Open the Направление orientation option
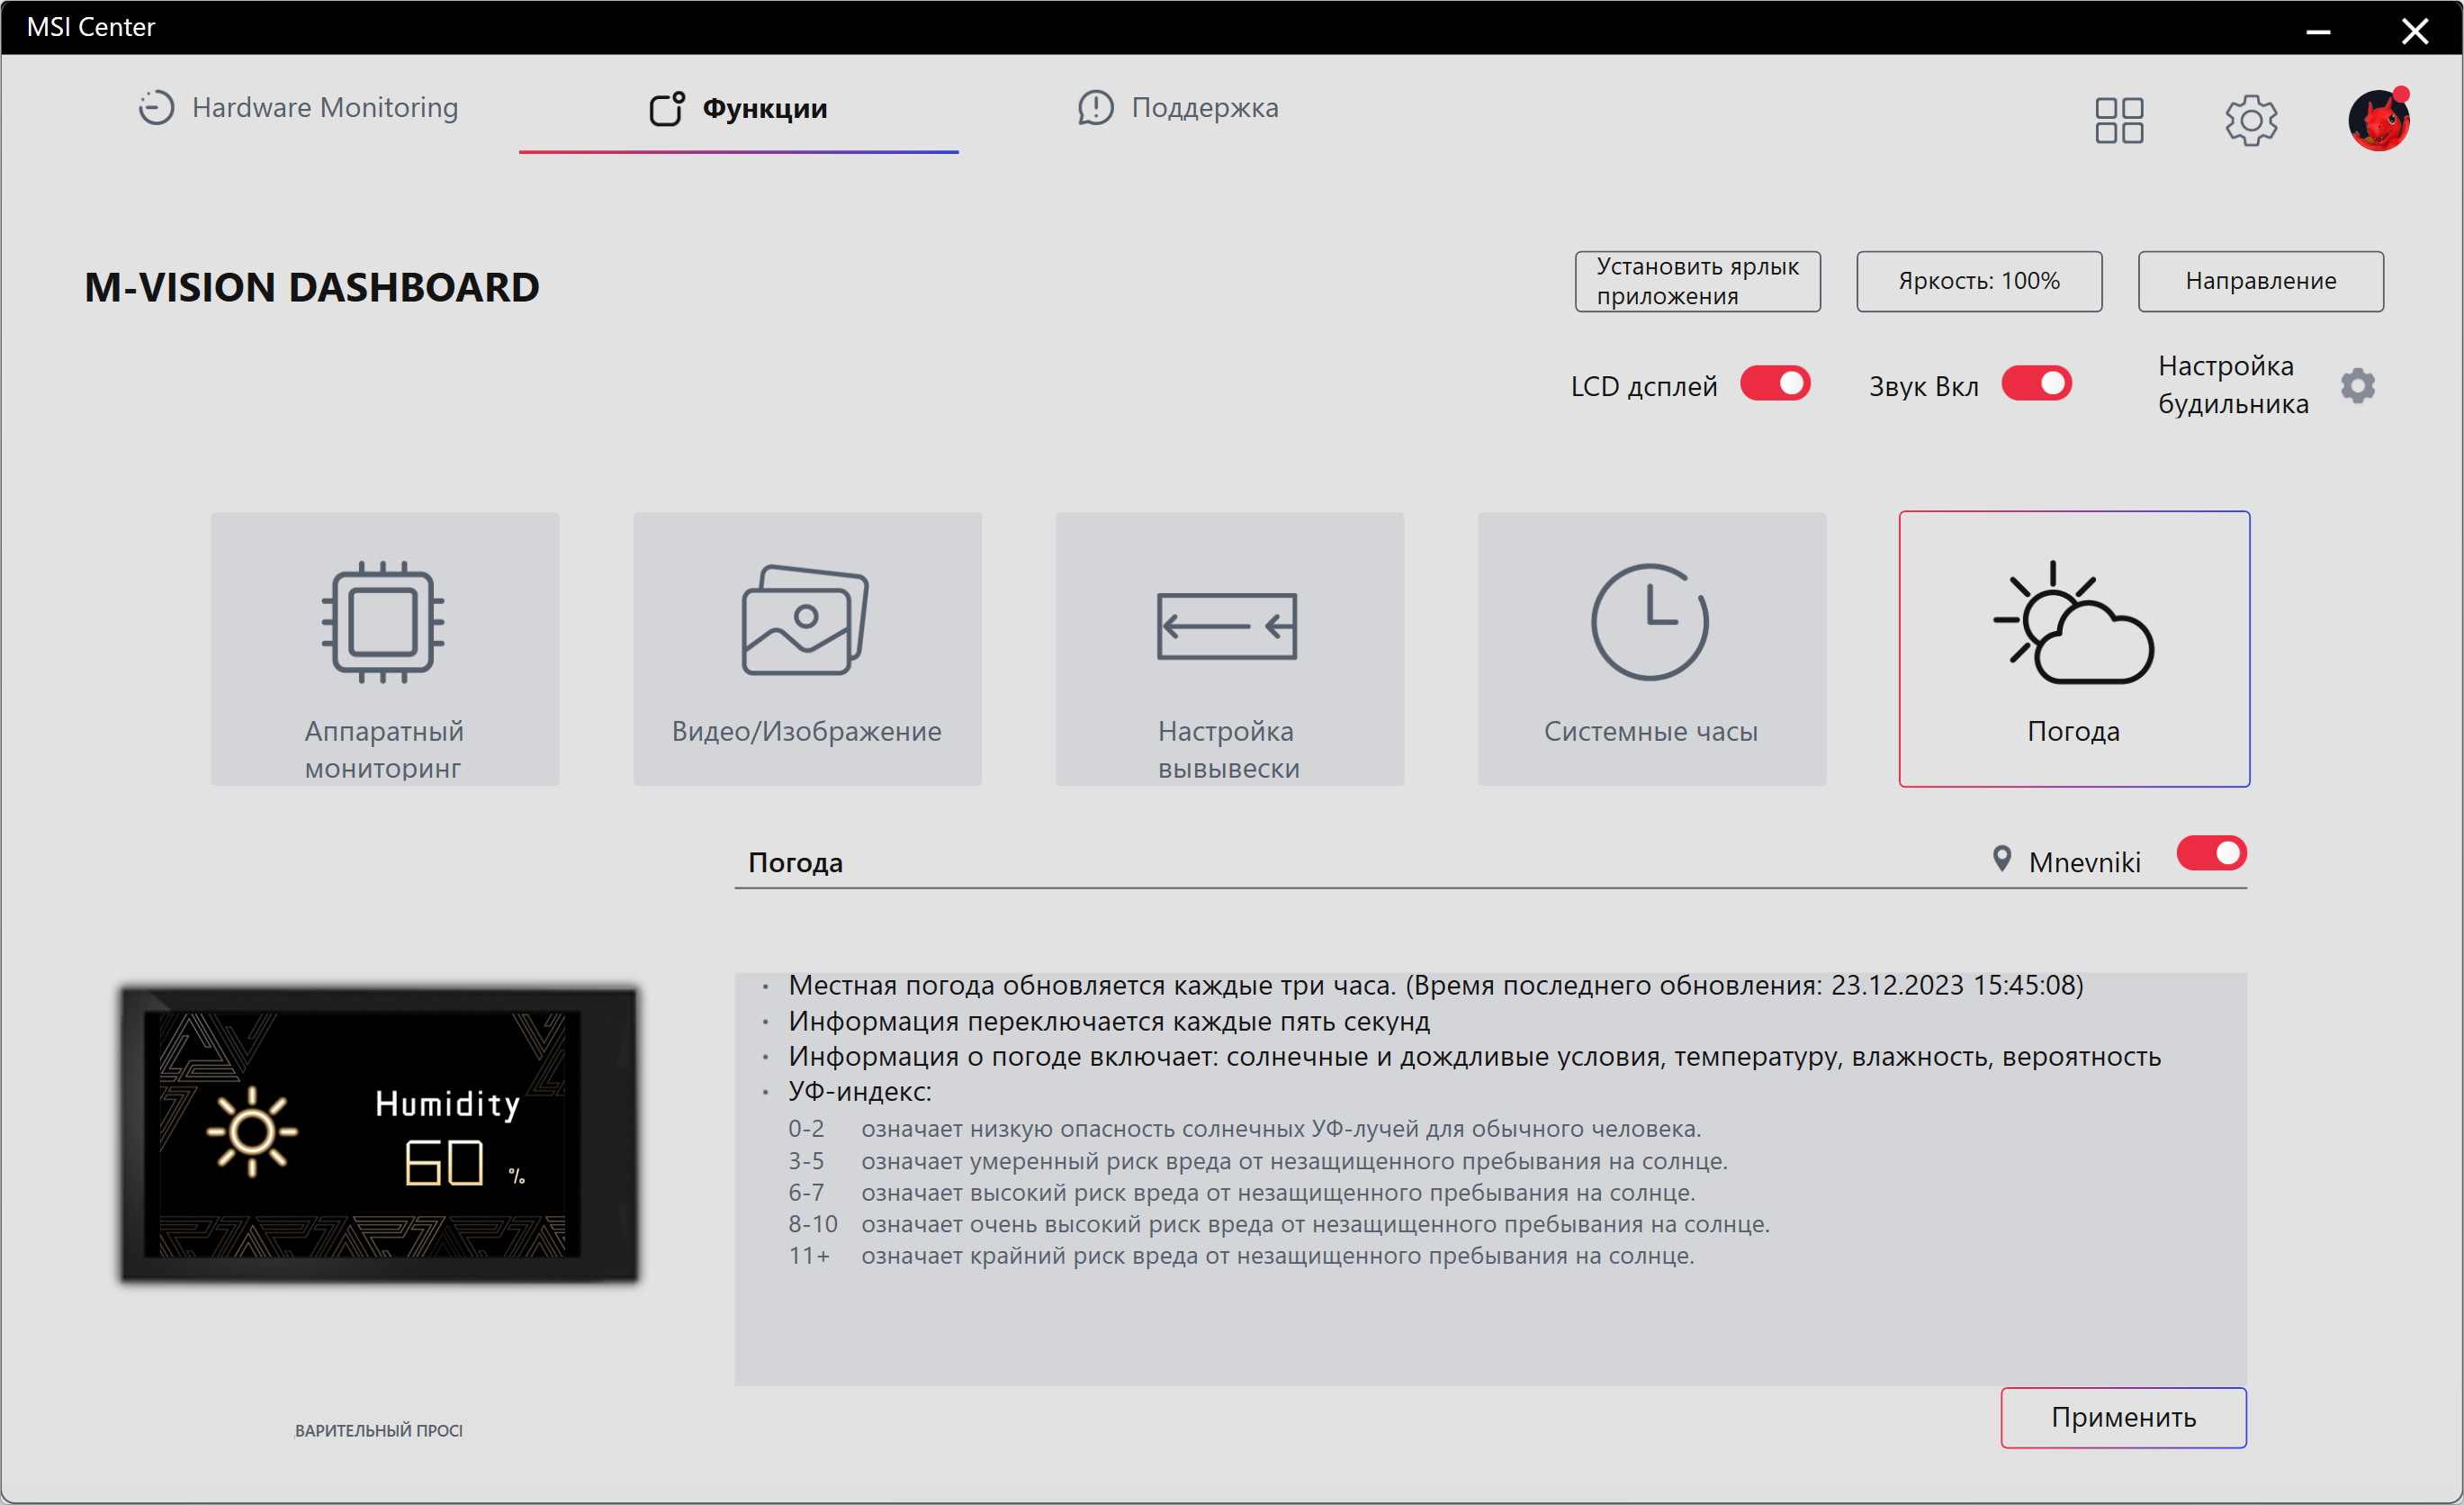 2259,281
